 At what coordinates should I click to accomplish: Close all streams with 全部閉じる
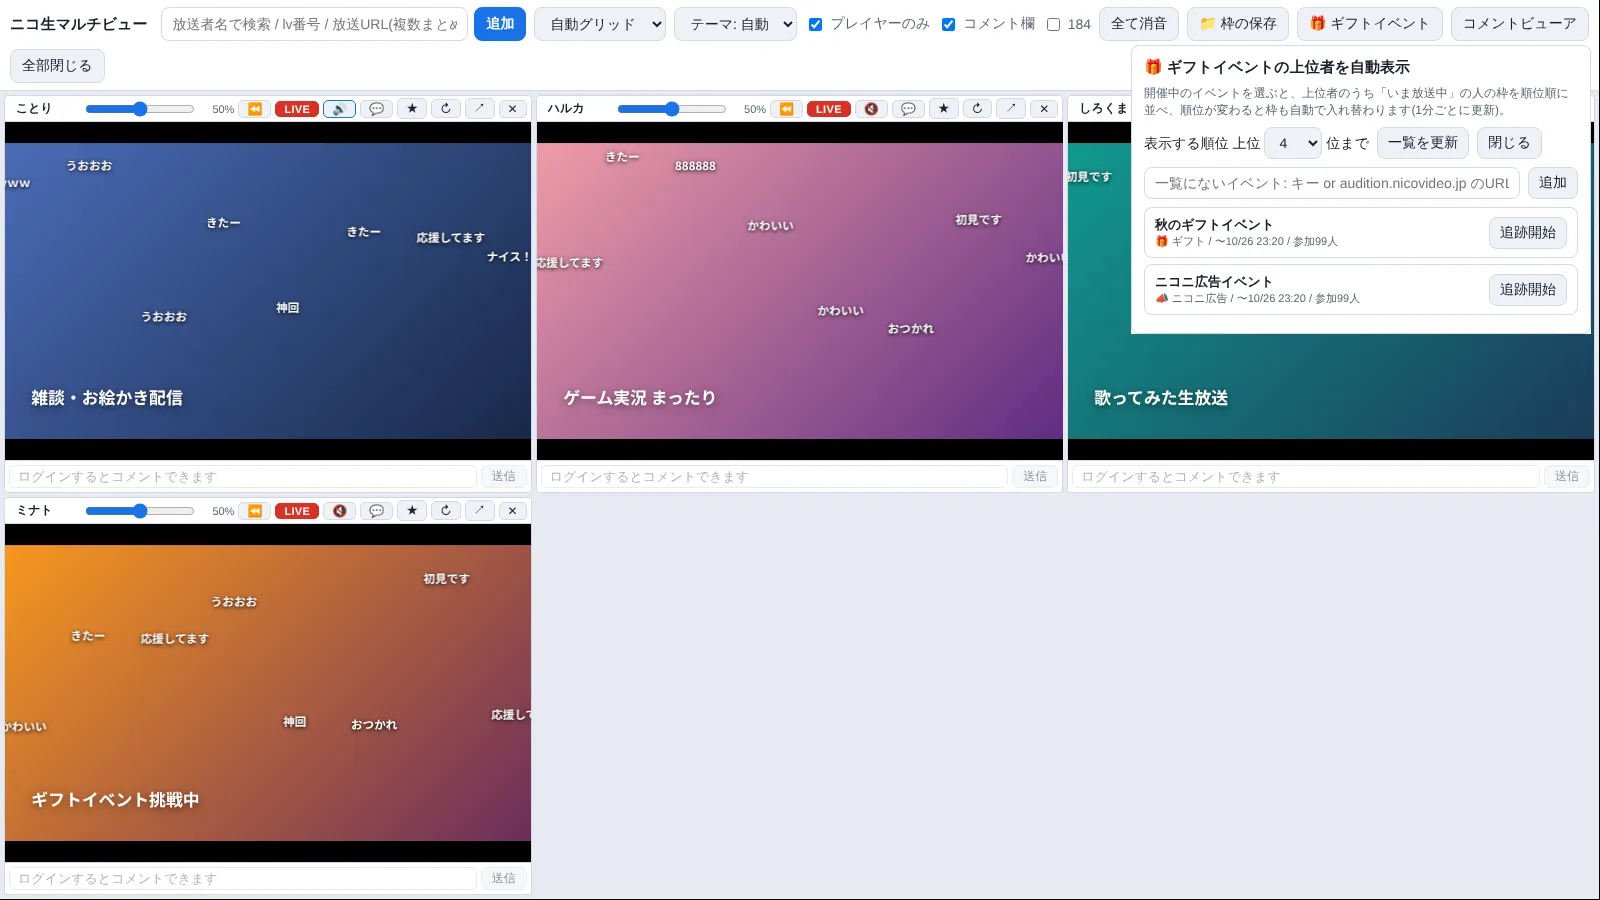(x=57, y=66)
